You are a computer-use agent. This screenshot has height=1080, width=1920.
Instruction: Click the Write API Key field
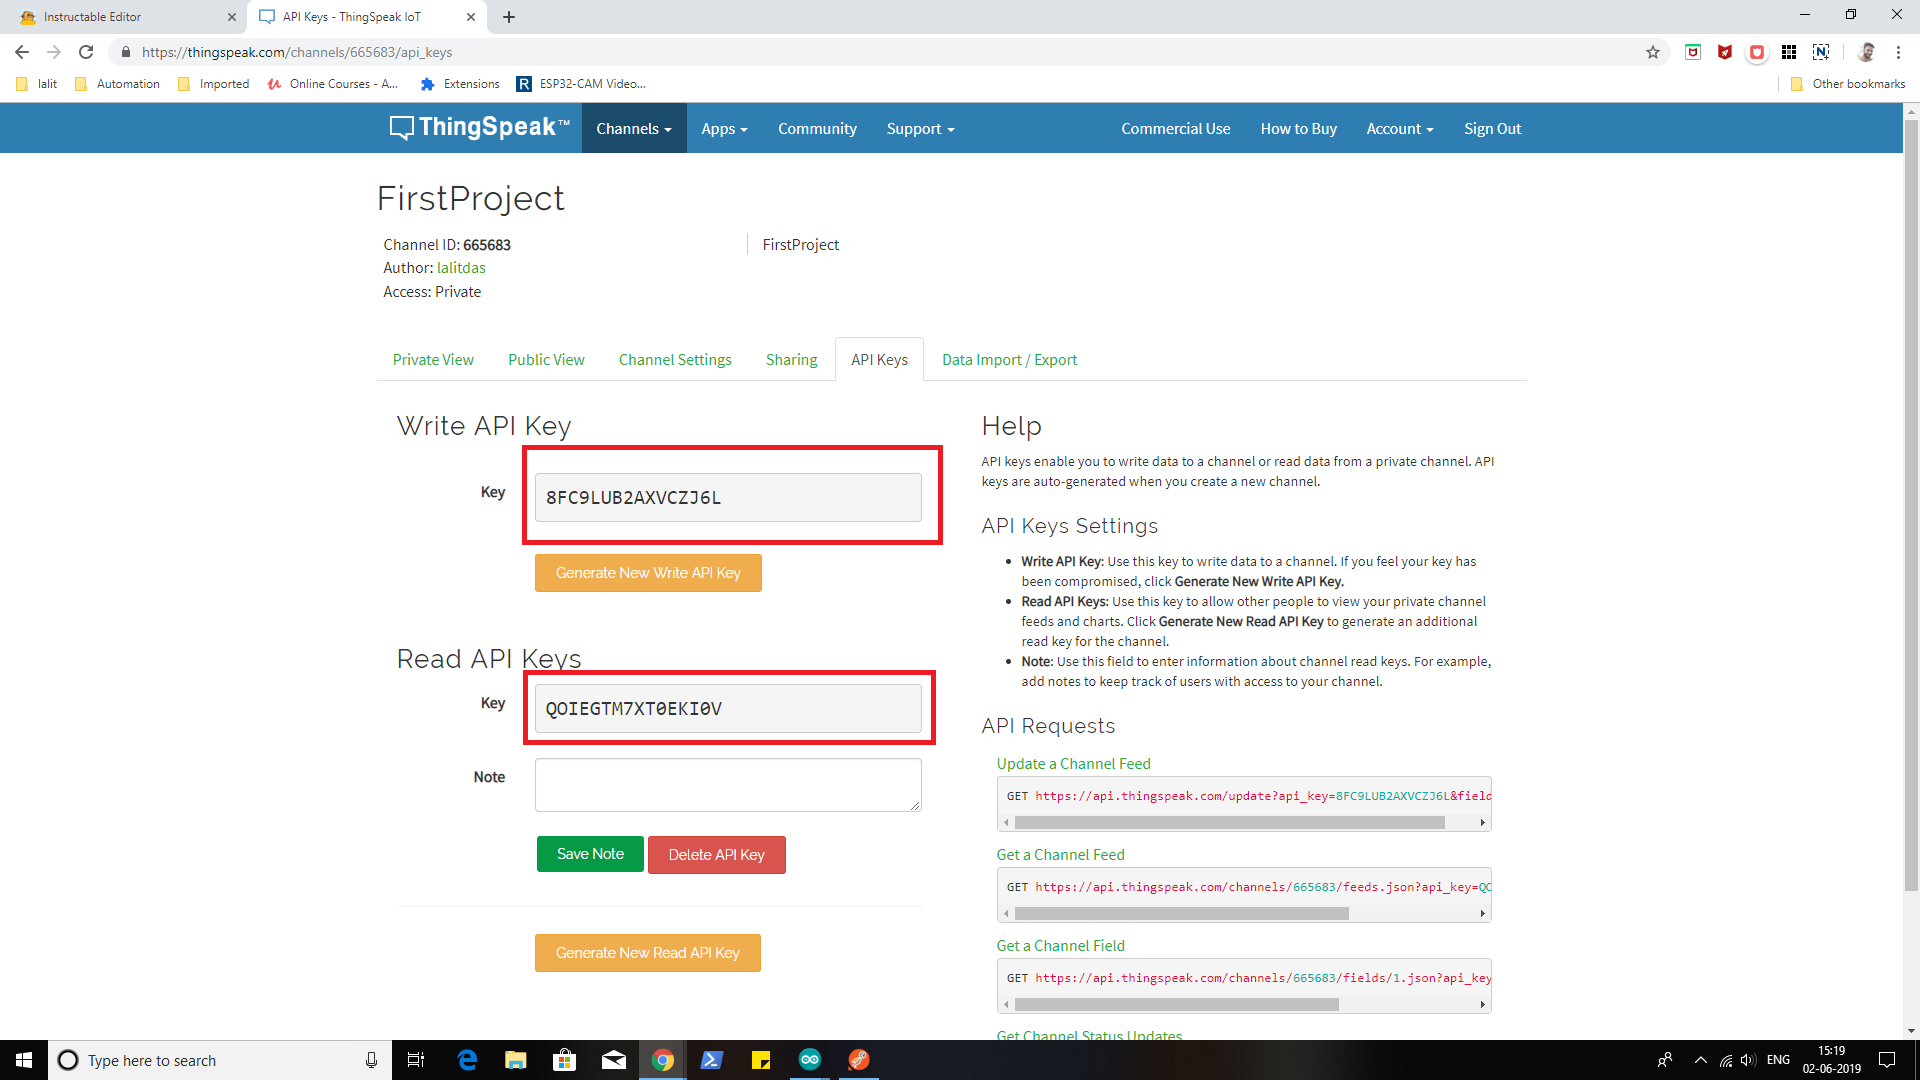pos(728,497)
